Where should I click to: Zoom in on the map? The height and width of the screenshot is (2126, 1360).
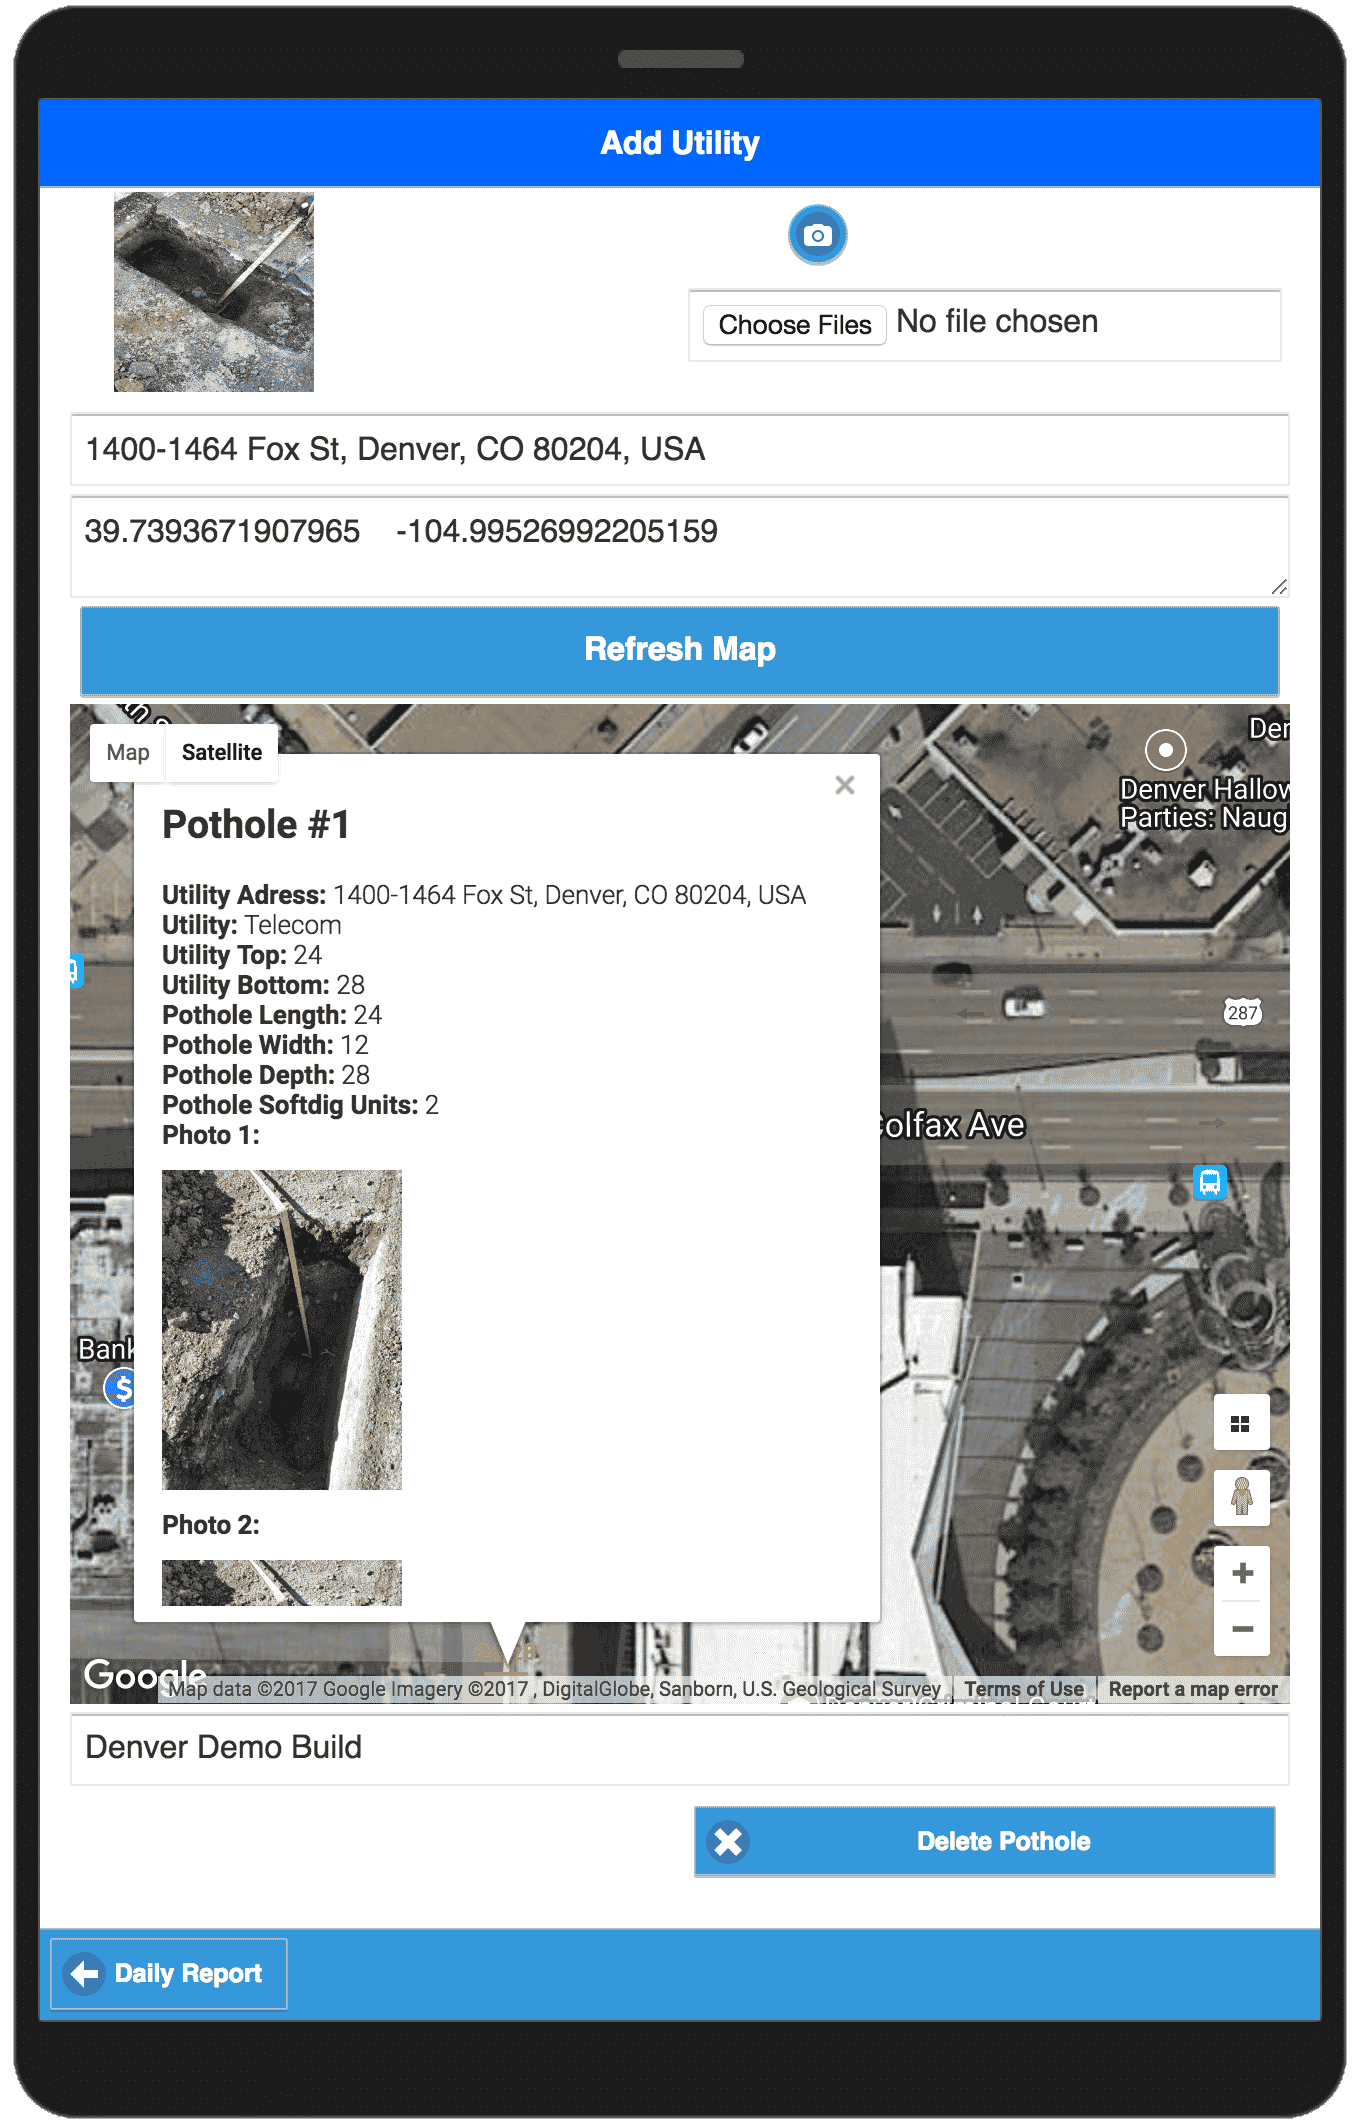coord(1242,1573)
